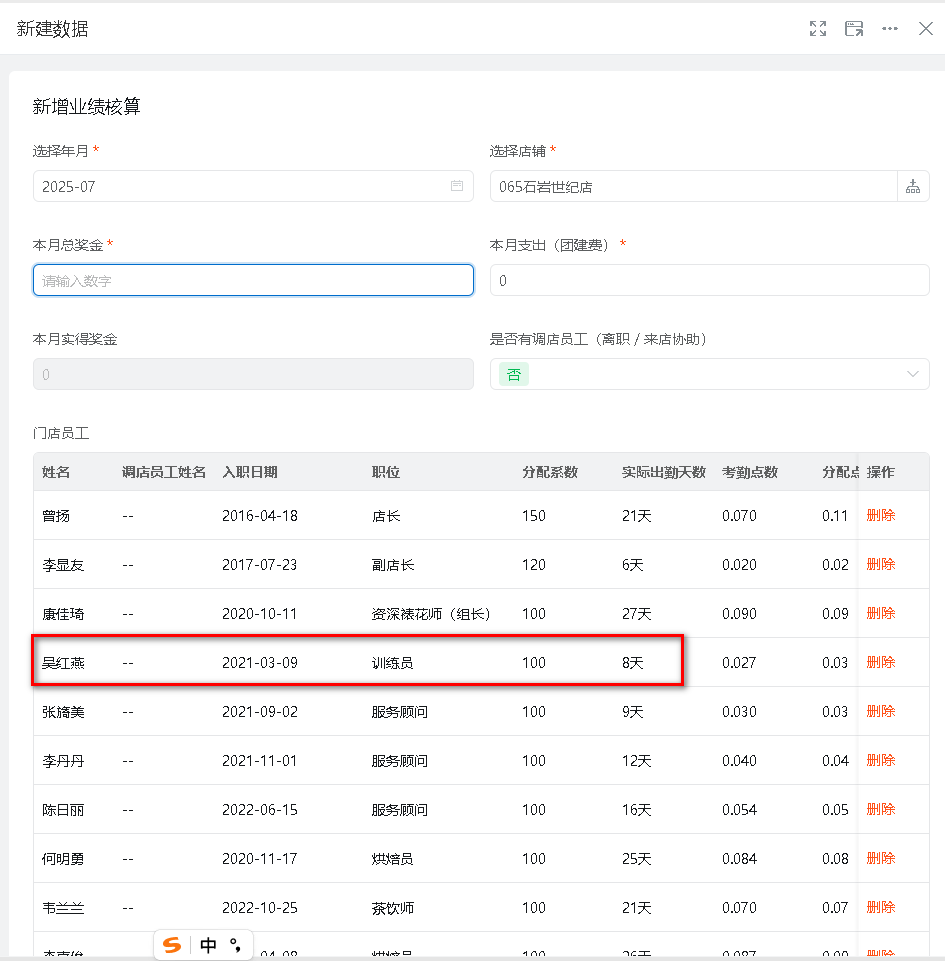This screenshot has width=945, height=961.
Task: Click the position cell 副店长
Action: (x=393, y=565)
